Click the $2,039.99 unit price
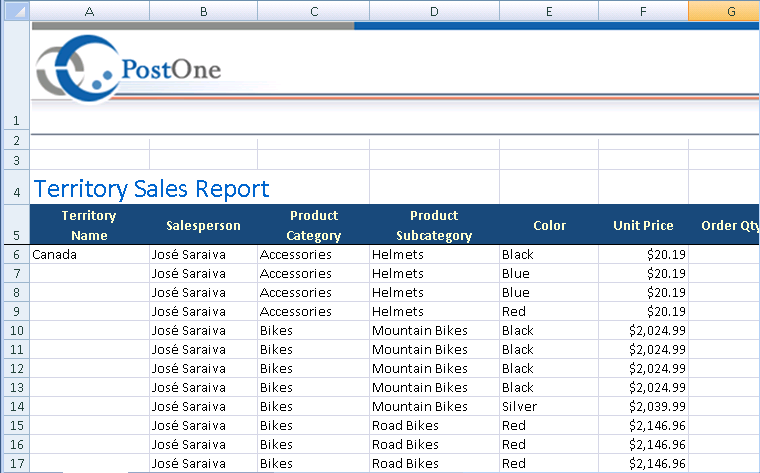This screenshot has width=760, height=473. (x=643, y=407)
